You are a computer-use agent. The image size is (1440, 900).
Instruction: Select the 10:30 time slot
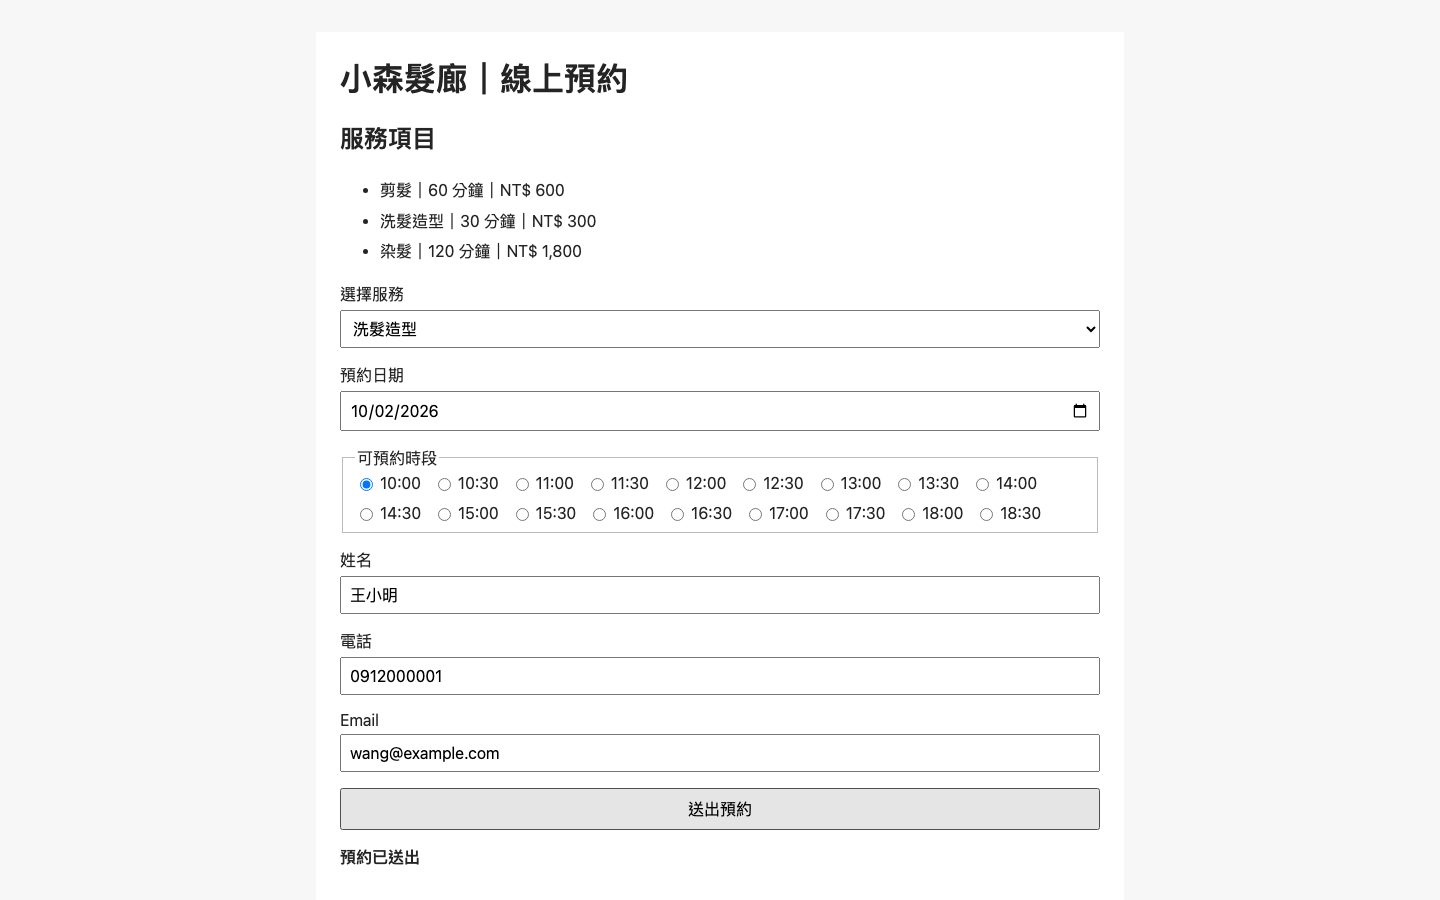[x=444, y=484]
